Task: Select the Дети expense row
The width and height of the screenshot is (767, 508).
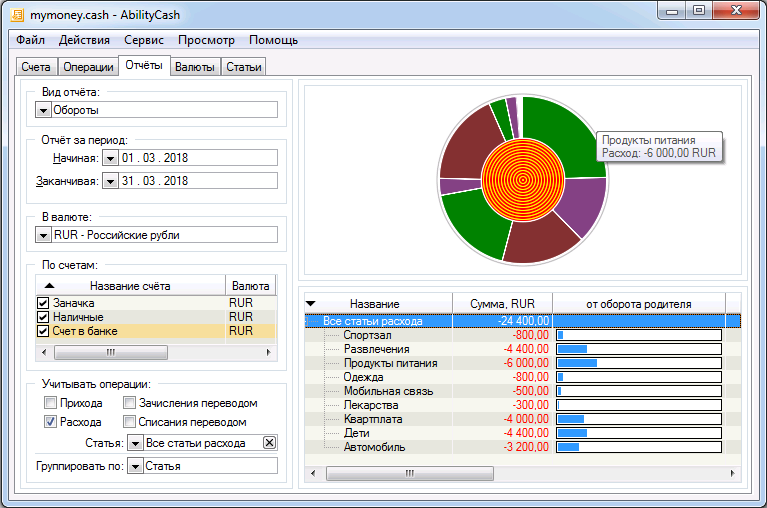Action: [x=522, y=433]
